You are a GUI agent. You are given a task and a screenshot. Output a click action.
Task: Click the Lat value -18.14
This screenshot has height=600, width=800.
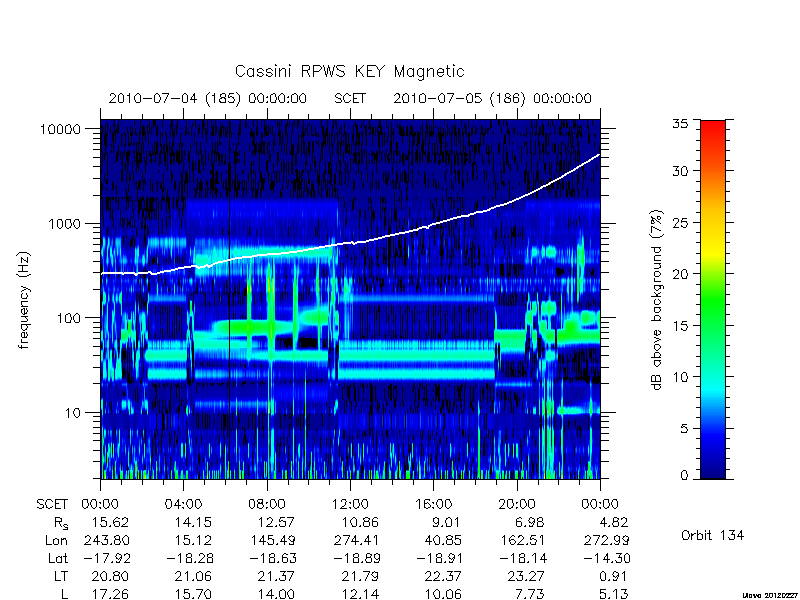click(523, 559)
